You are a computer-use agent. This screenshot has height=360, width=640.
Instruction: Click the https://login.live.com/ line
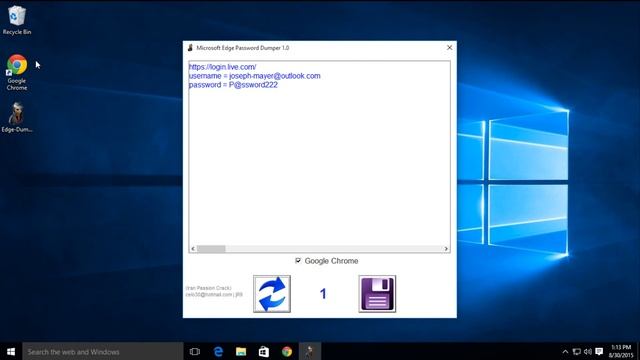tap(222, 67)
